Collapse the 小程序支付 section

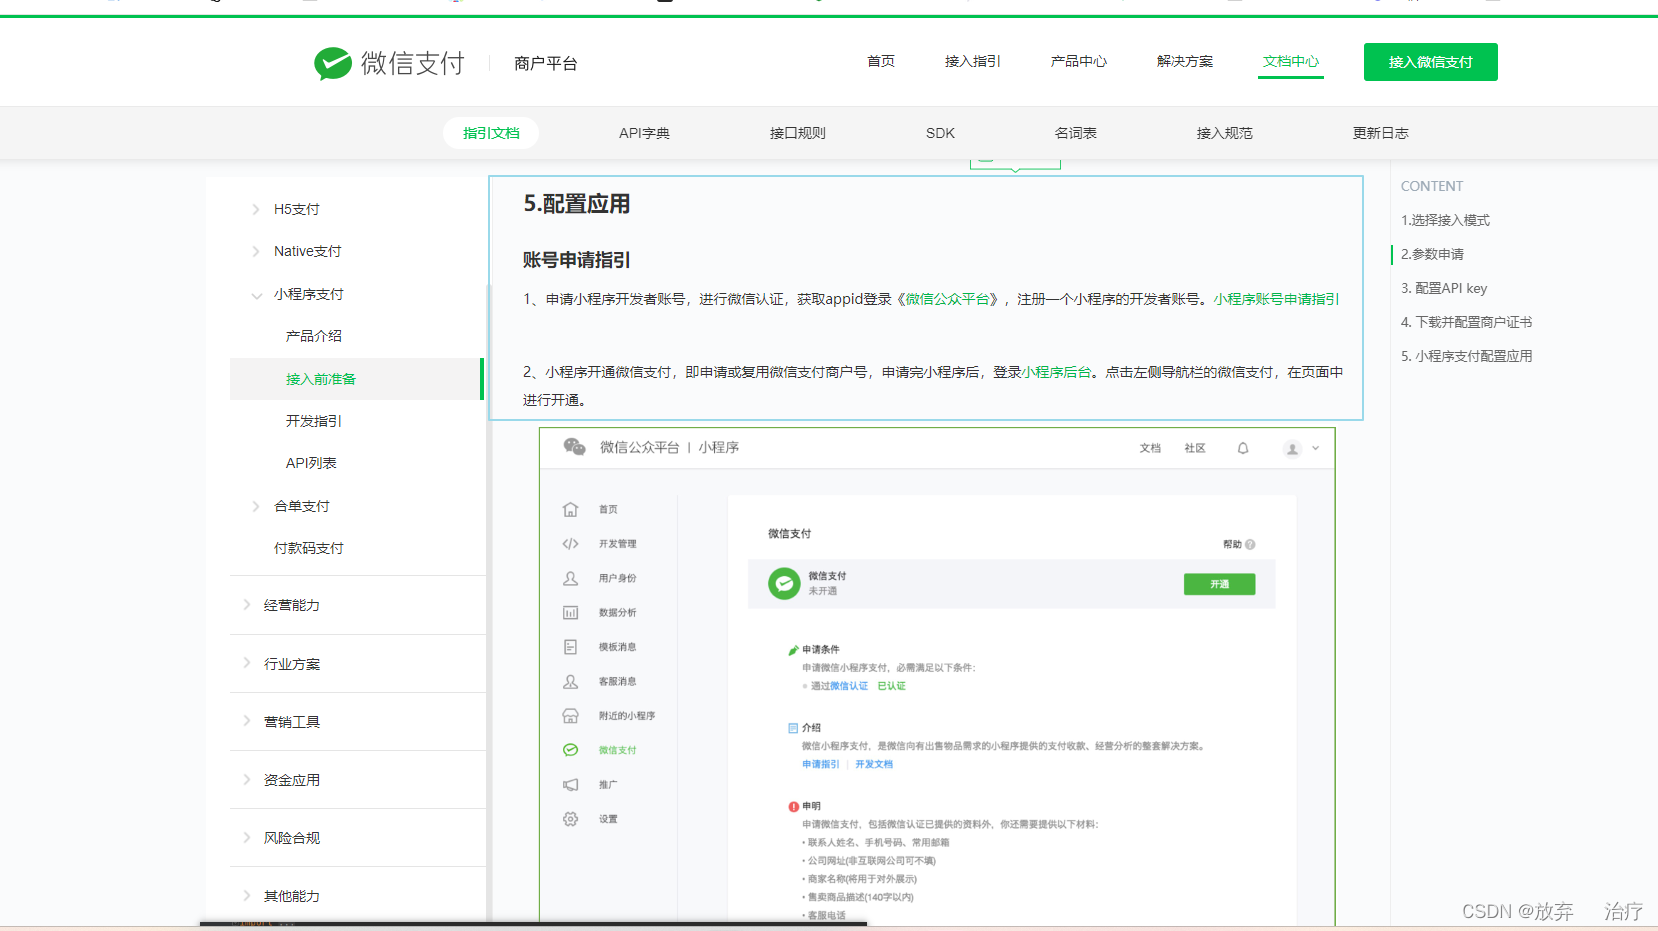(x=256, y=295)
